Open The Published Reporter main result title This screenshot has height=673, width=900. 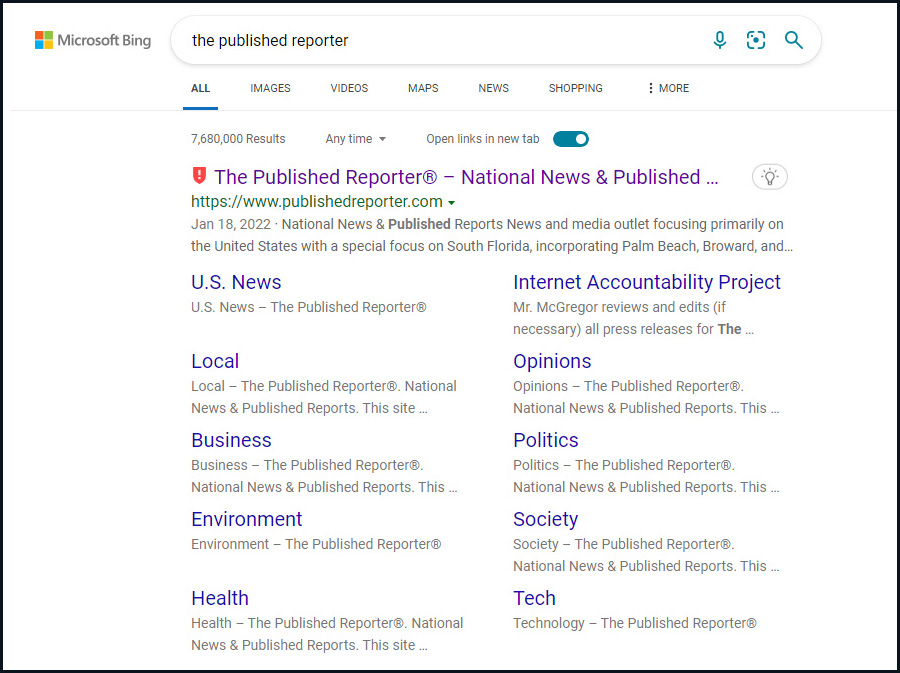point(466,177)
